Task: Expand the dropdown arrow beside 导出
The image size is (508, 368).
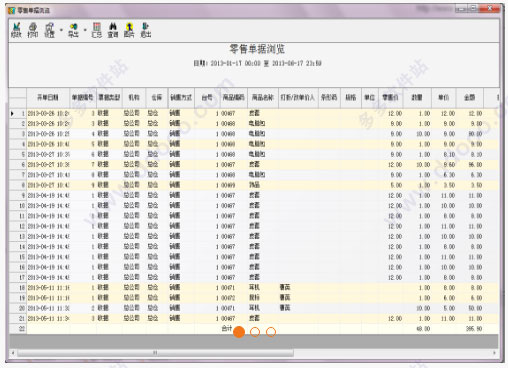Action: pyautogui.click(x=85, y=30)
